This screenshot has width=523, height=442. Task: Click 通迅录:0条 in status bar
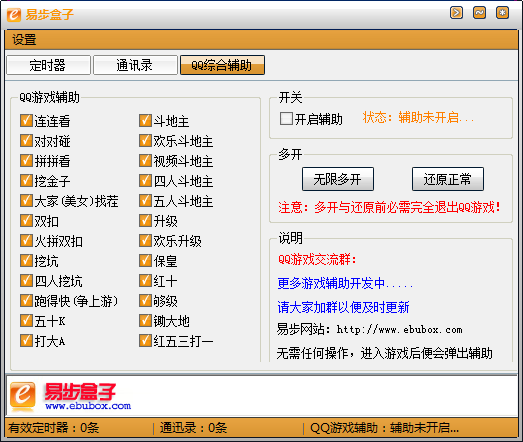193,428
